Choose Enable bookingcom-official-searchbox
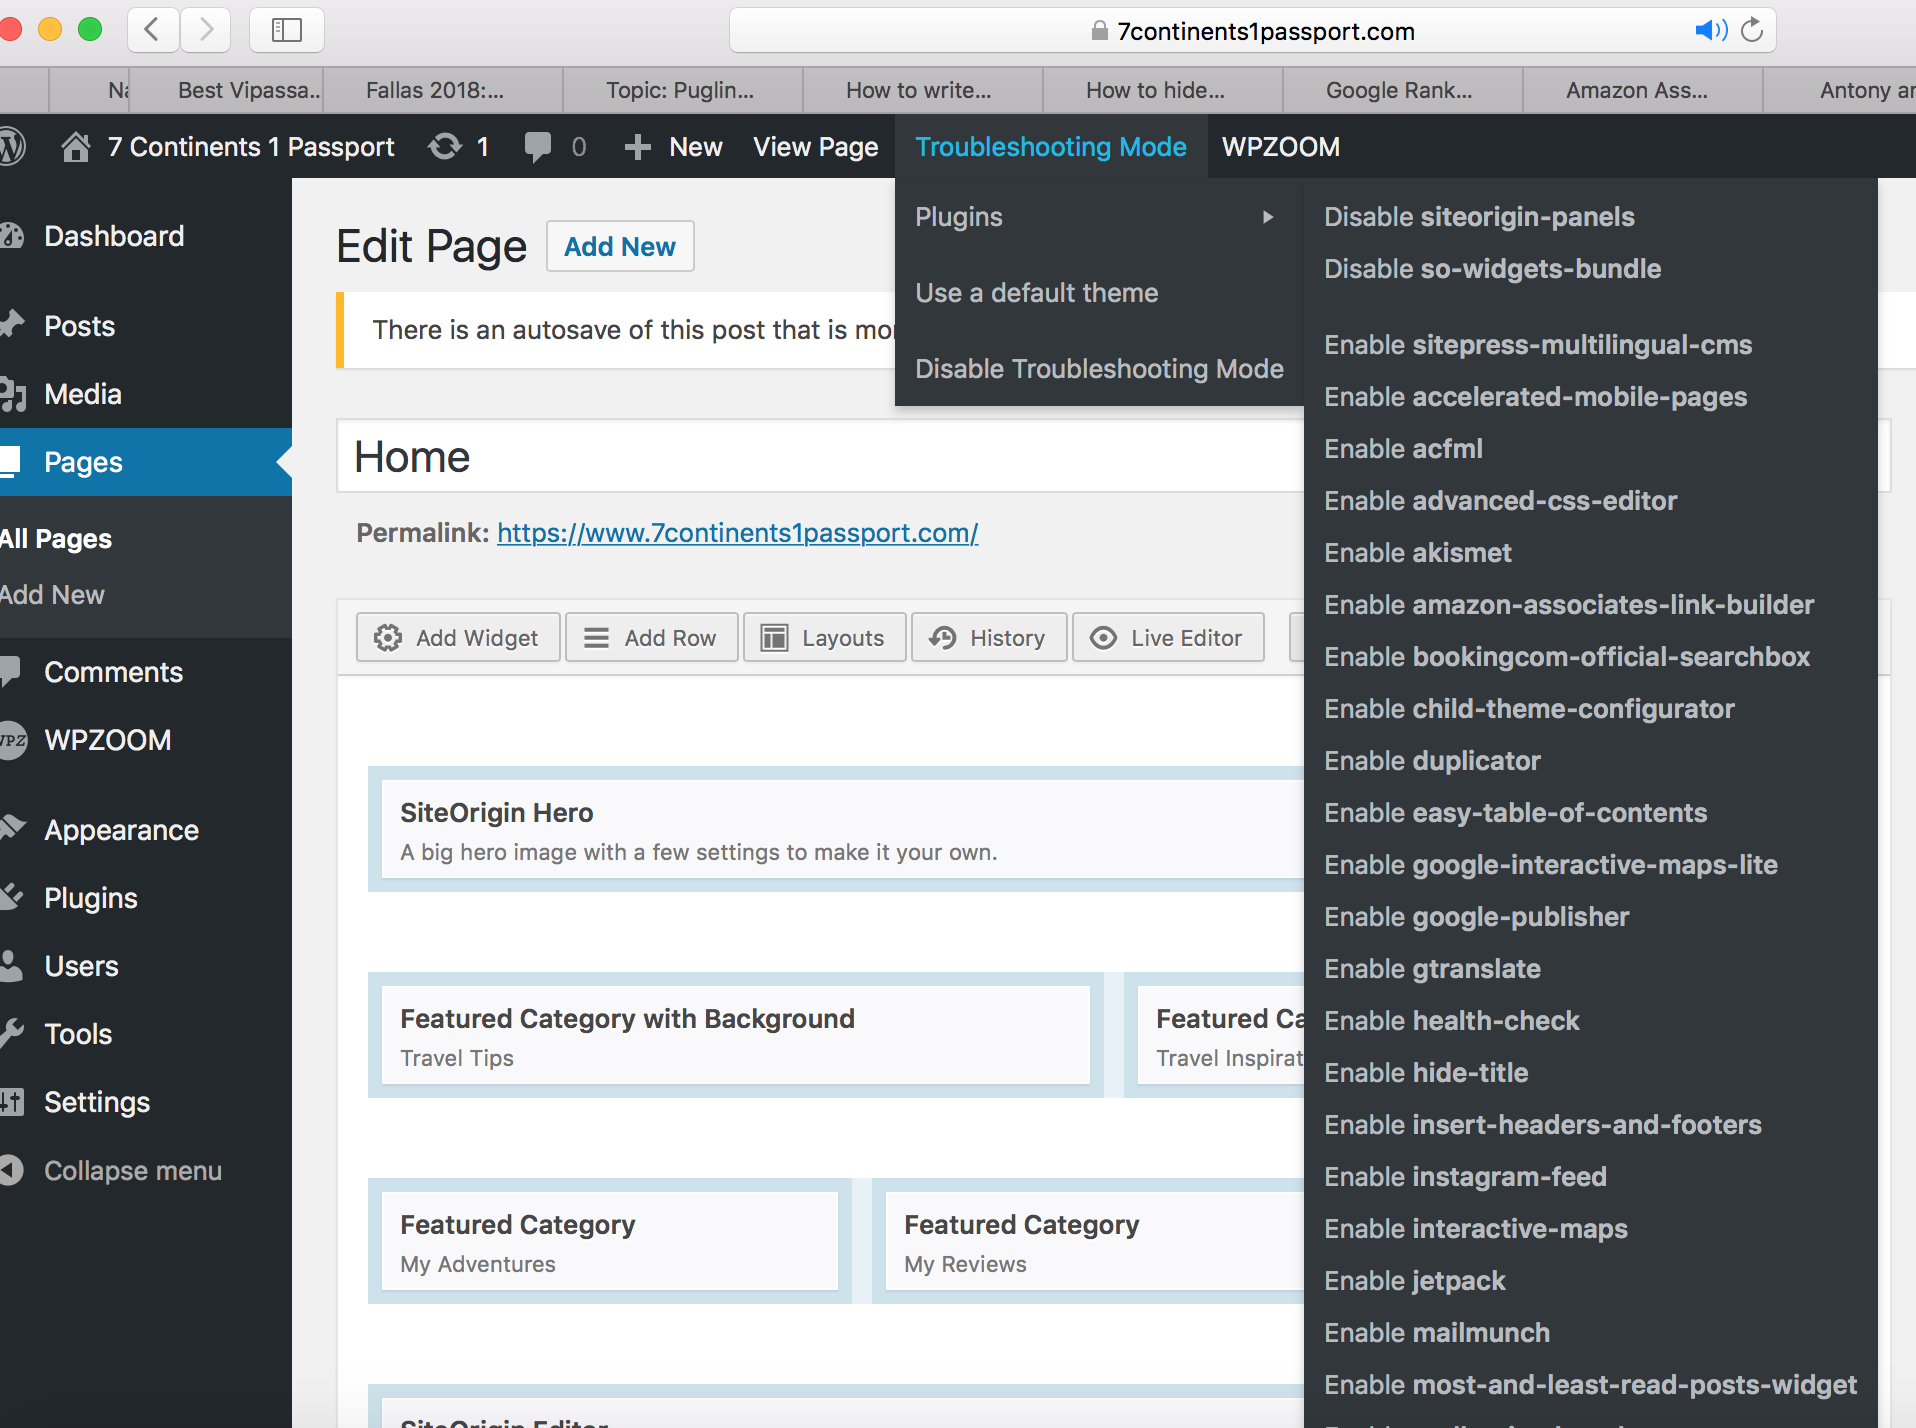Image resolution: width=1916 pixels, height=1428 pixels. pos(1567,657)
